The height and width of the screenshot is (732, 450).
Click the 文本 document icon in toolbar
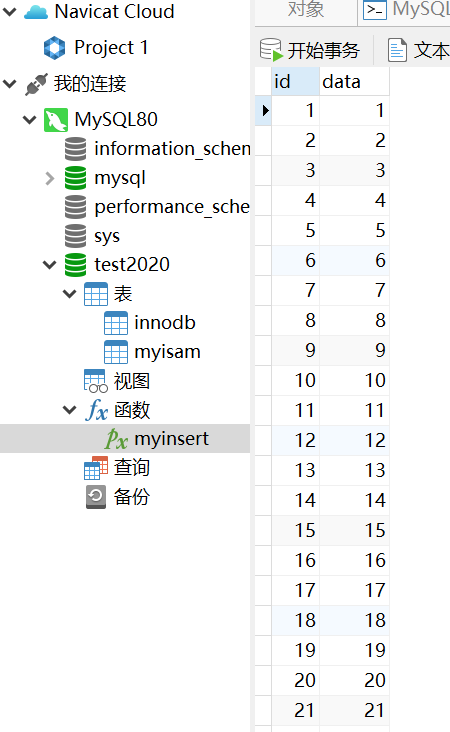point(397,50)
